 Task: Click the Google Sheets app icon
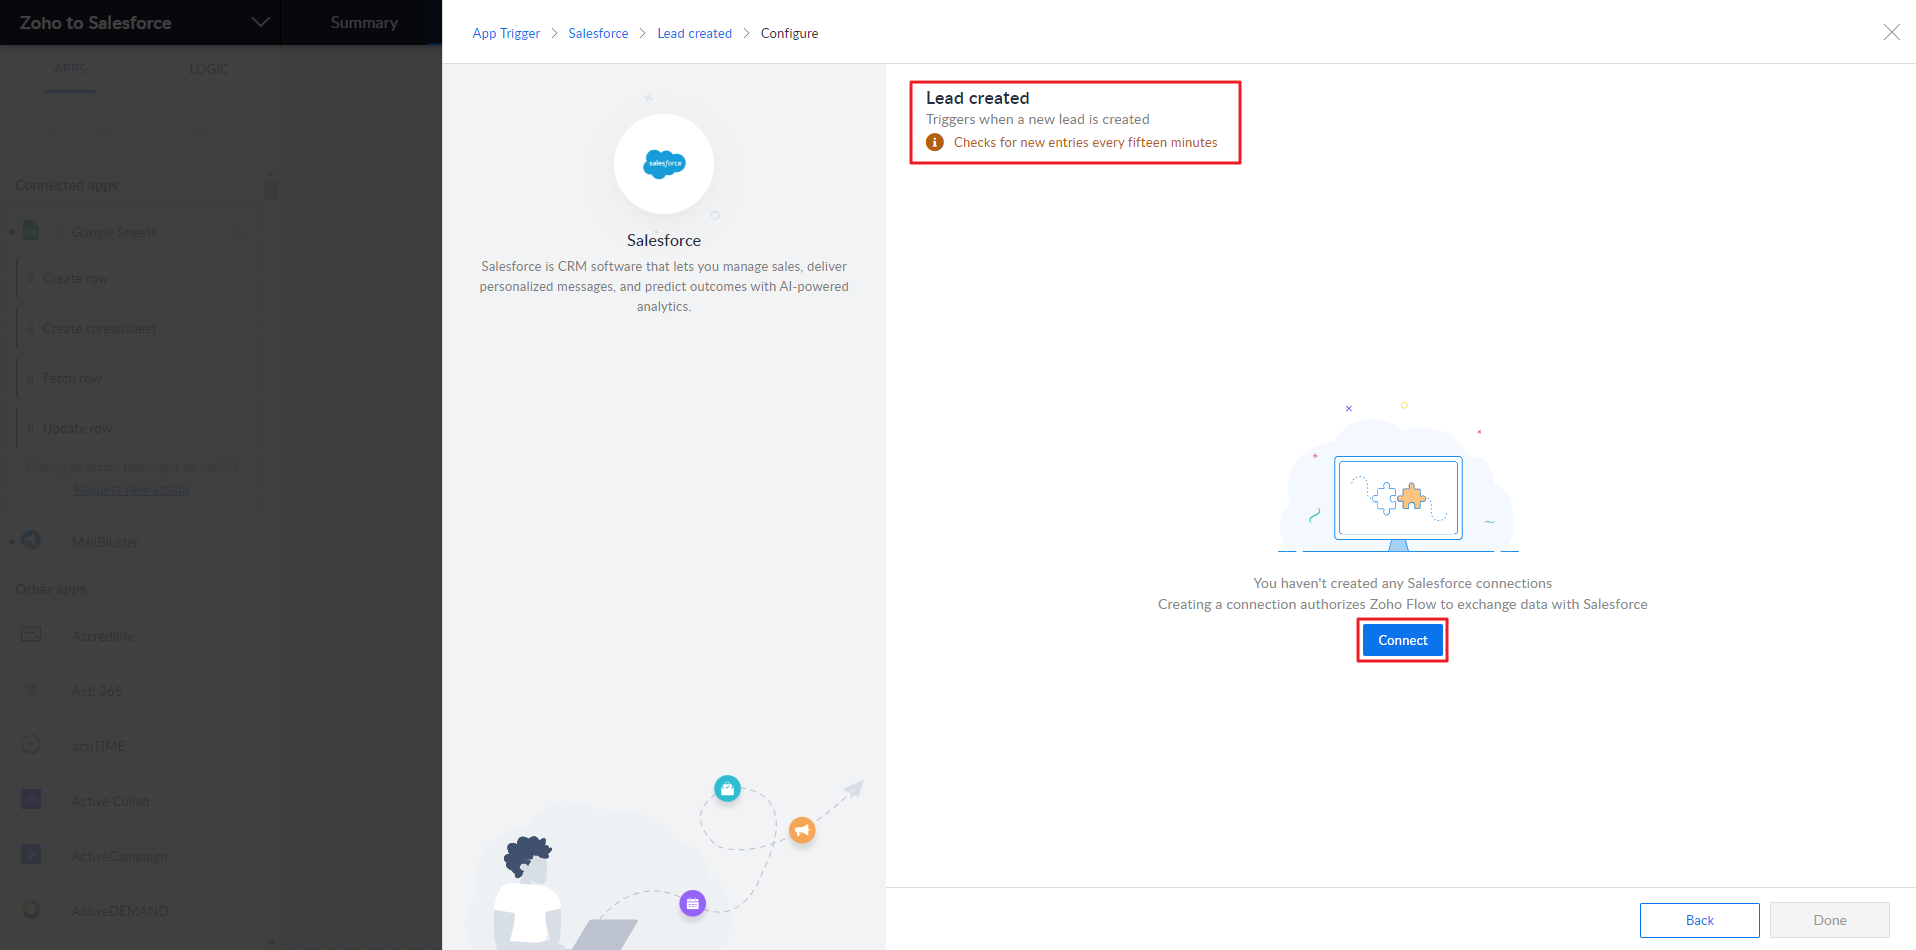pos(32,231)
